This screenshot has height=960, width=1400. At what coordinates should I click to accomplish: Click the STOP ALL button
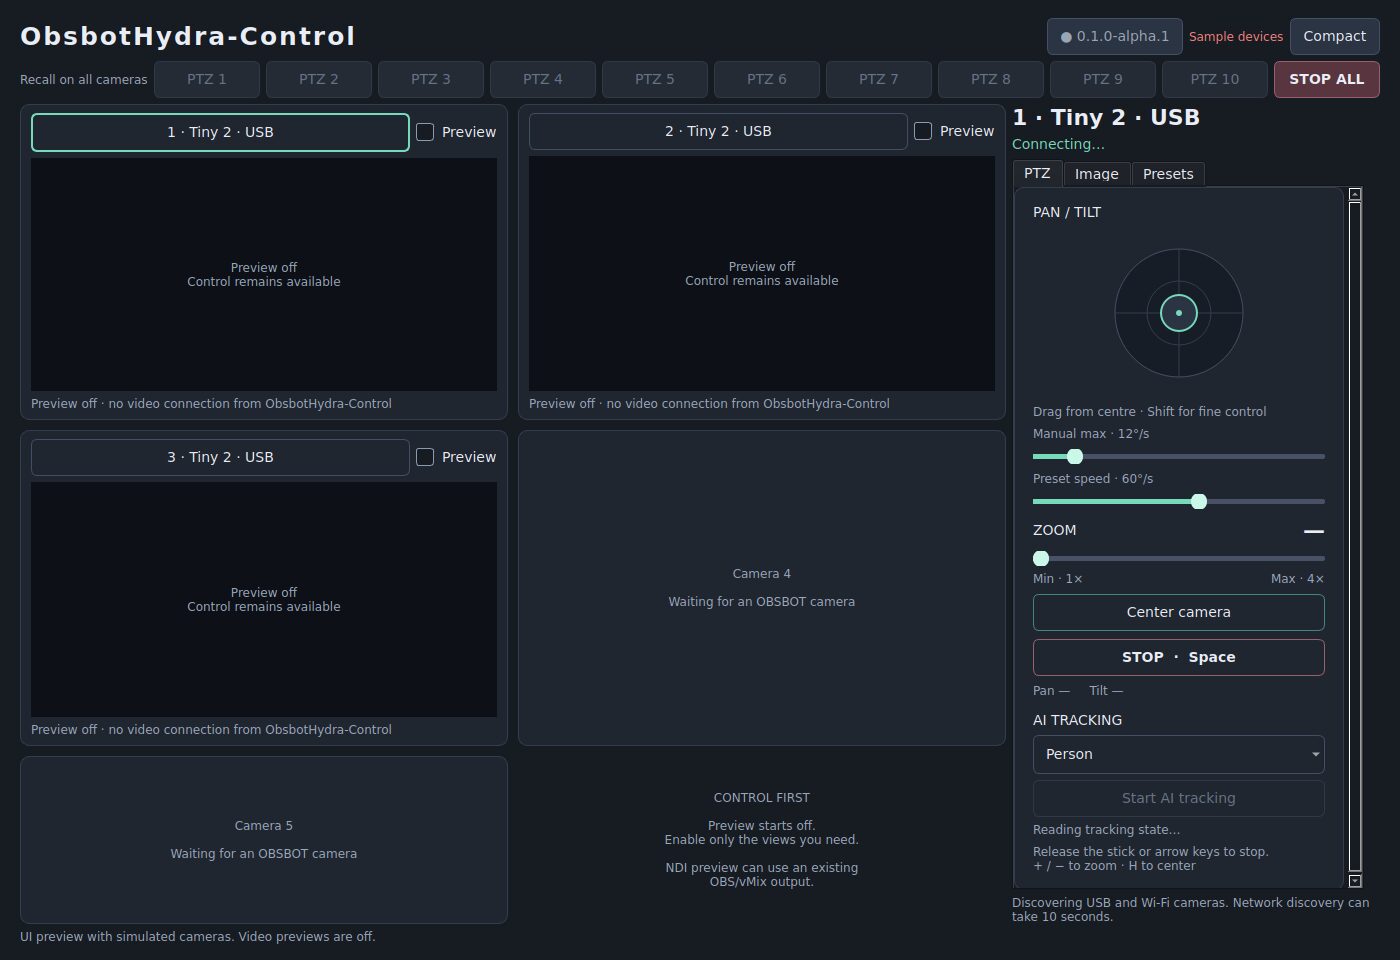pyautogui.click(x=1327, y=79)
